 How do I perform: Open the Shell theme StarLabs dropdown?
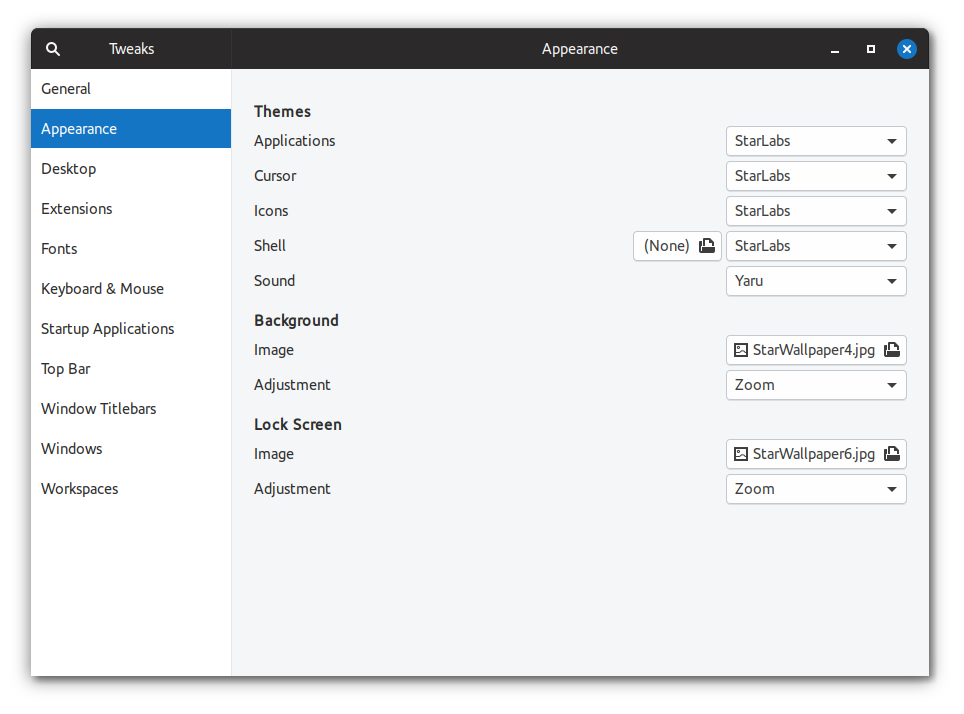tap(816, 247)
